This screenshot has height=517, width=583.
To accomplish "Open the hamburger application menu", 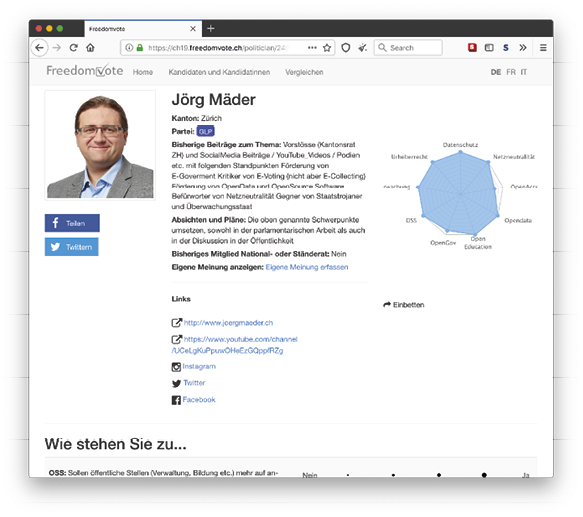I will pyautogui.click(x=543, y=48).
